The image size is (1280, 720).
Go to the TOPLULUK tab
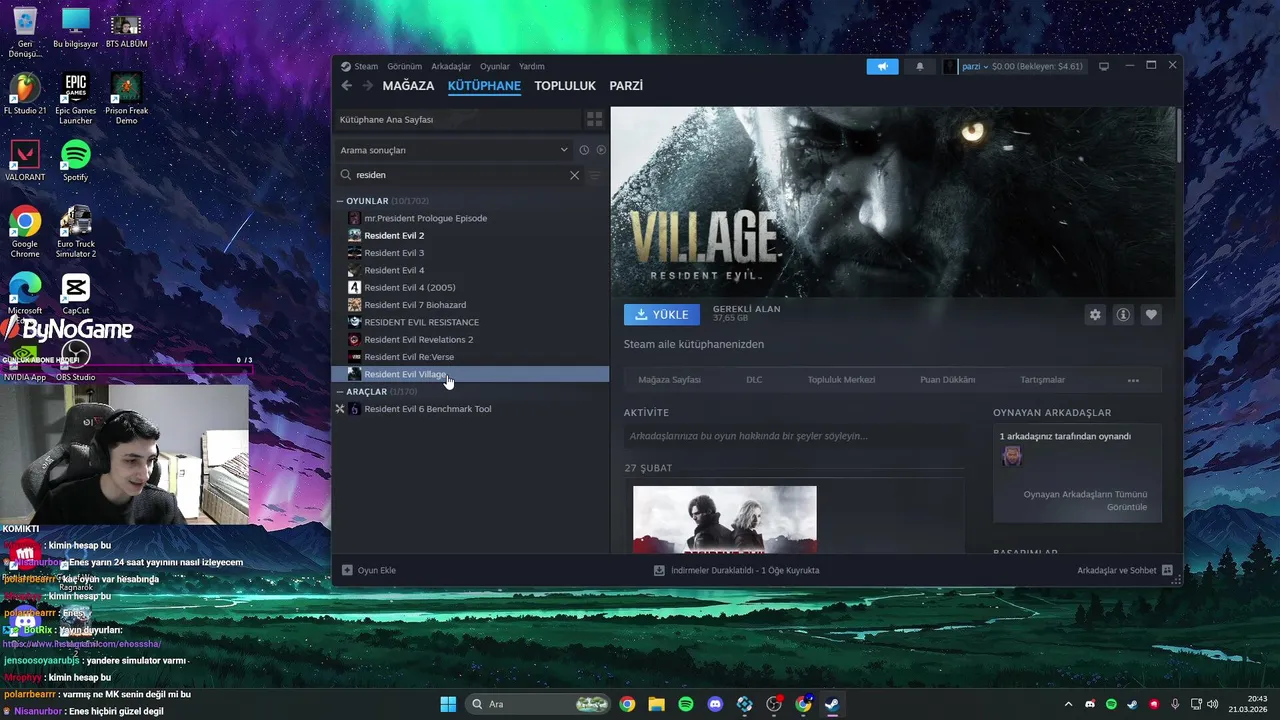pos(565,86)
